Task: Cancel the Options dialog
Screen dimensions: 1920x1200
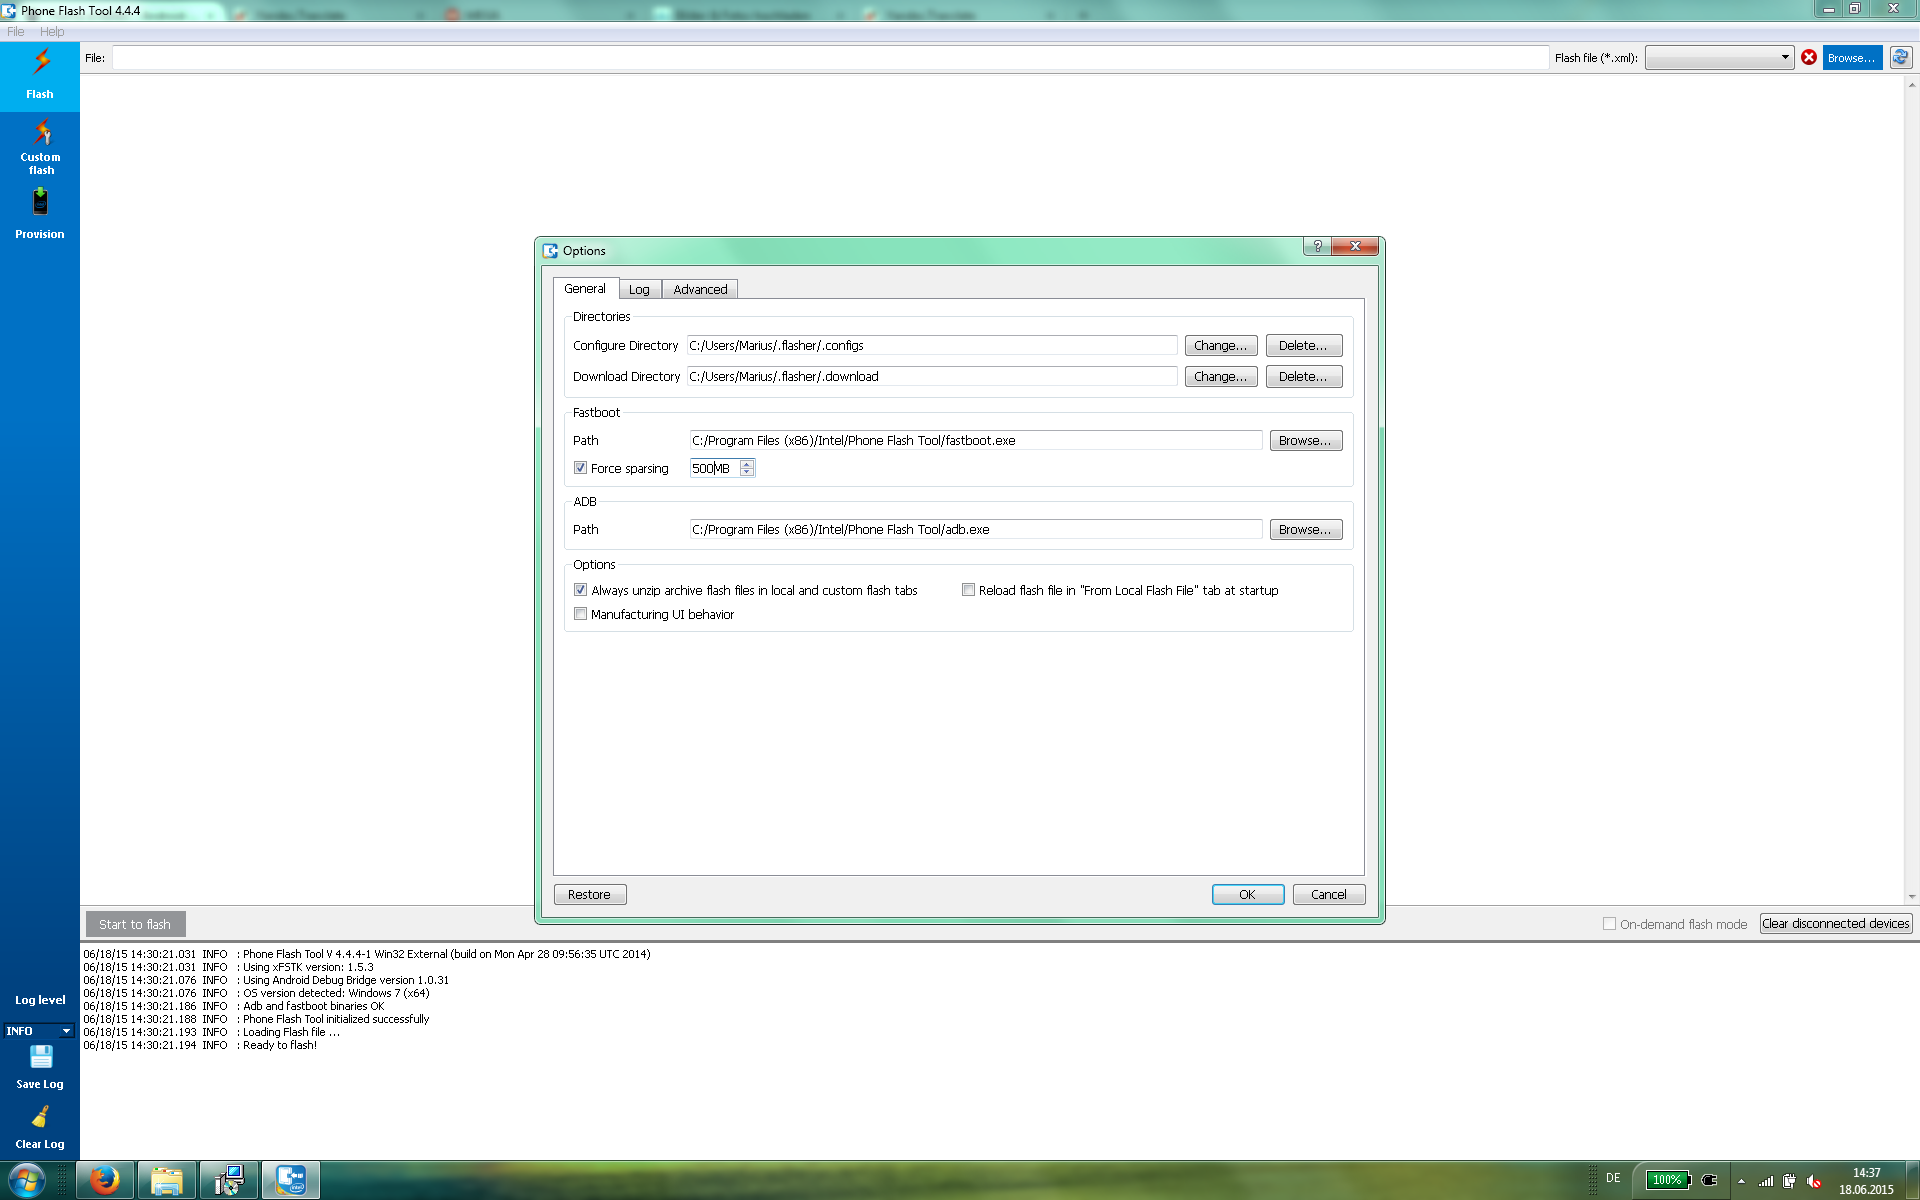Action: tap(1329, 895)
